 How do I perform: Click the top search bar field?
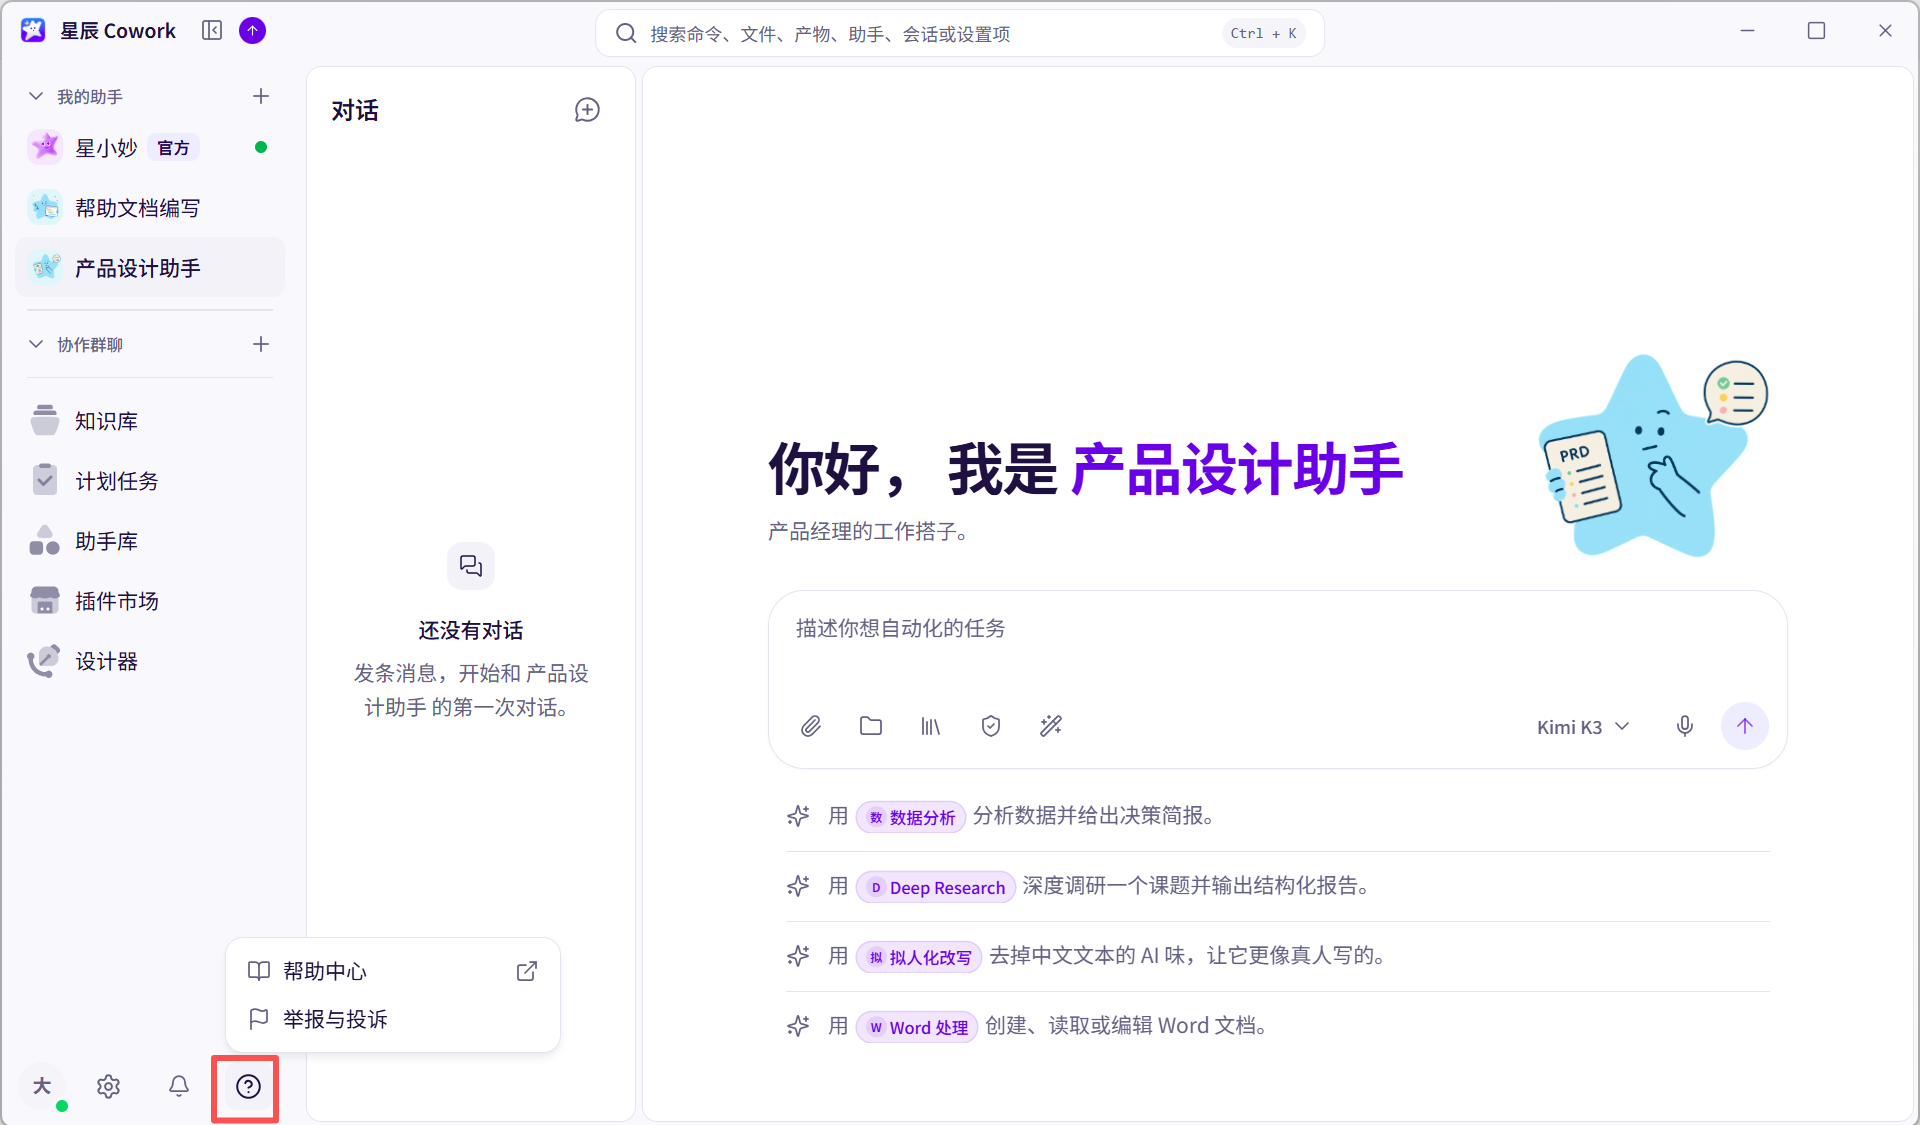coord(960,33)
